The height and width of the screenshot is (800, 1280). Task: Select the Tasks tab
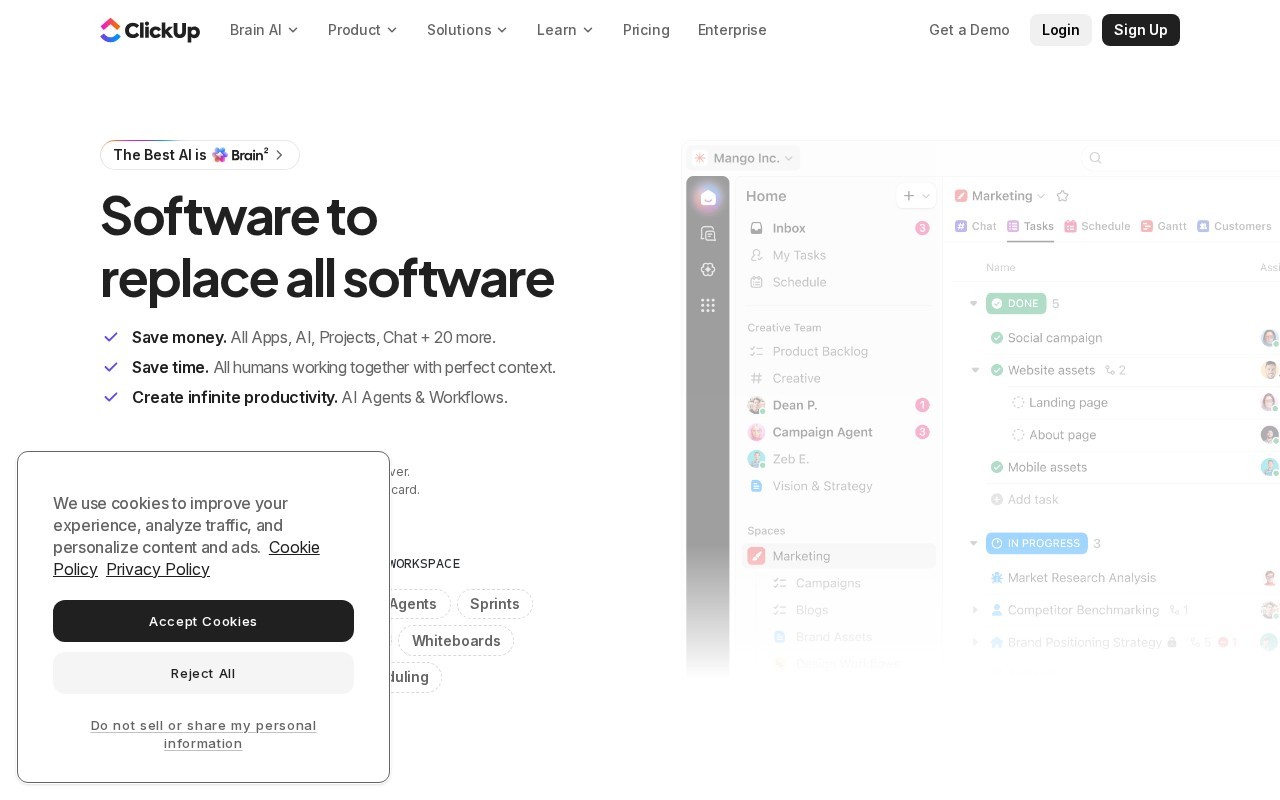(x=1030, y=226)
